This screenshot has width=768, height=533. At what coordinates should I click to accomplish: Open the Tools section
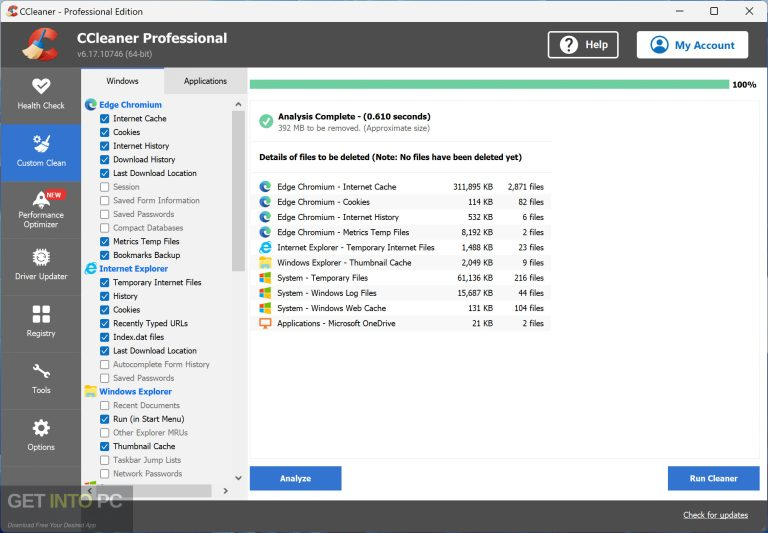click(x=41, y=380)
